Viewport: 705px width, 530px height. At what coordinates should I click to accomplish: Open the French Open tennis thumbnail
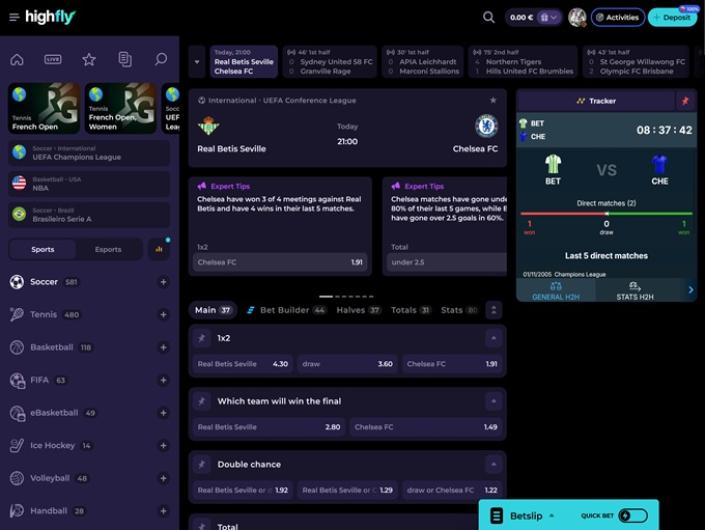(45, 108)
